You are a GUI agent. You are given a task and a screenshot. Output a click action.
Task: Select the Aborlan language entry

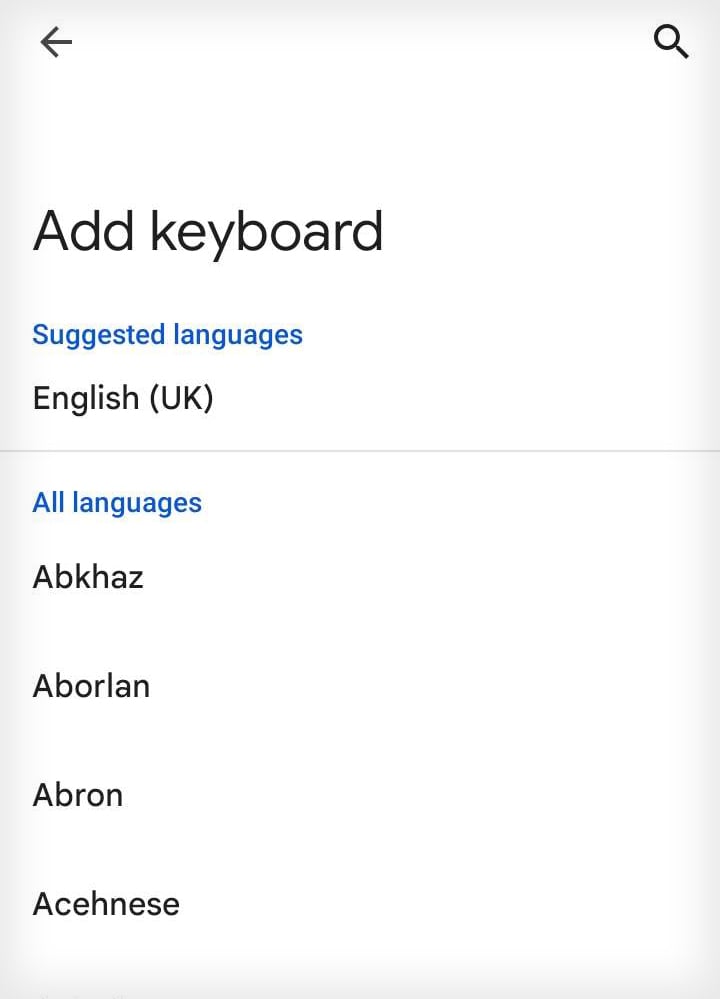pyautogui.click(x=91, y=686)
